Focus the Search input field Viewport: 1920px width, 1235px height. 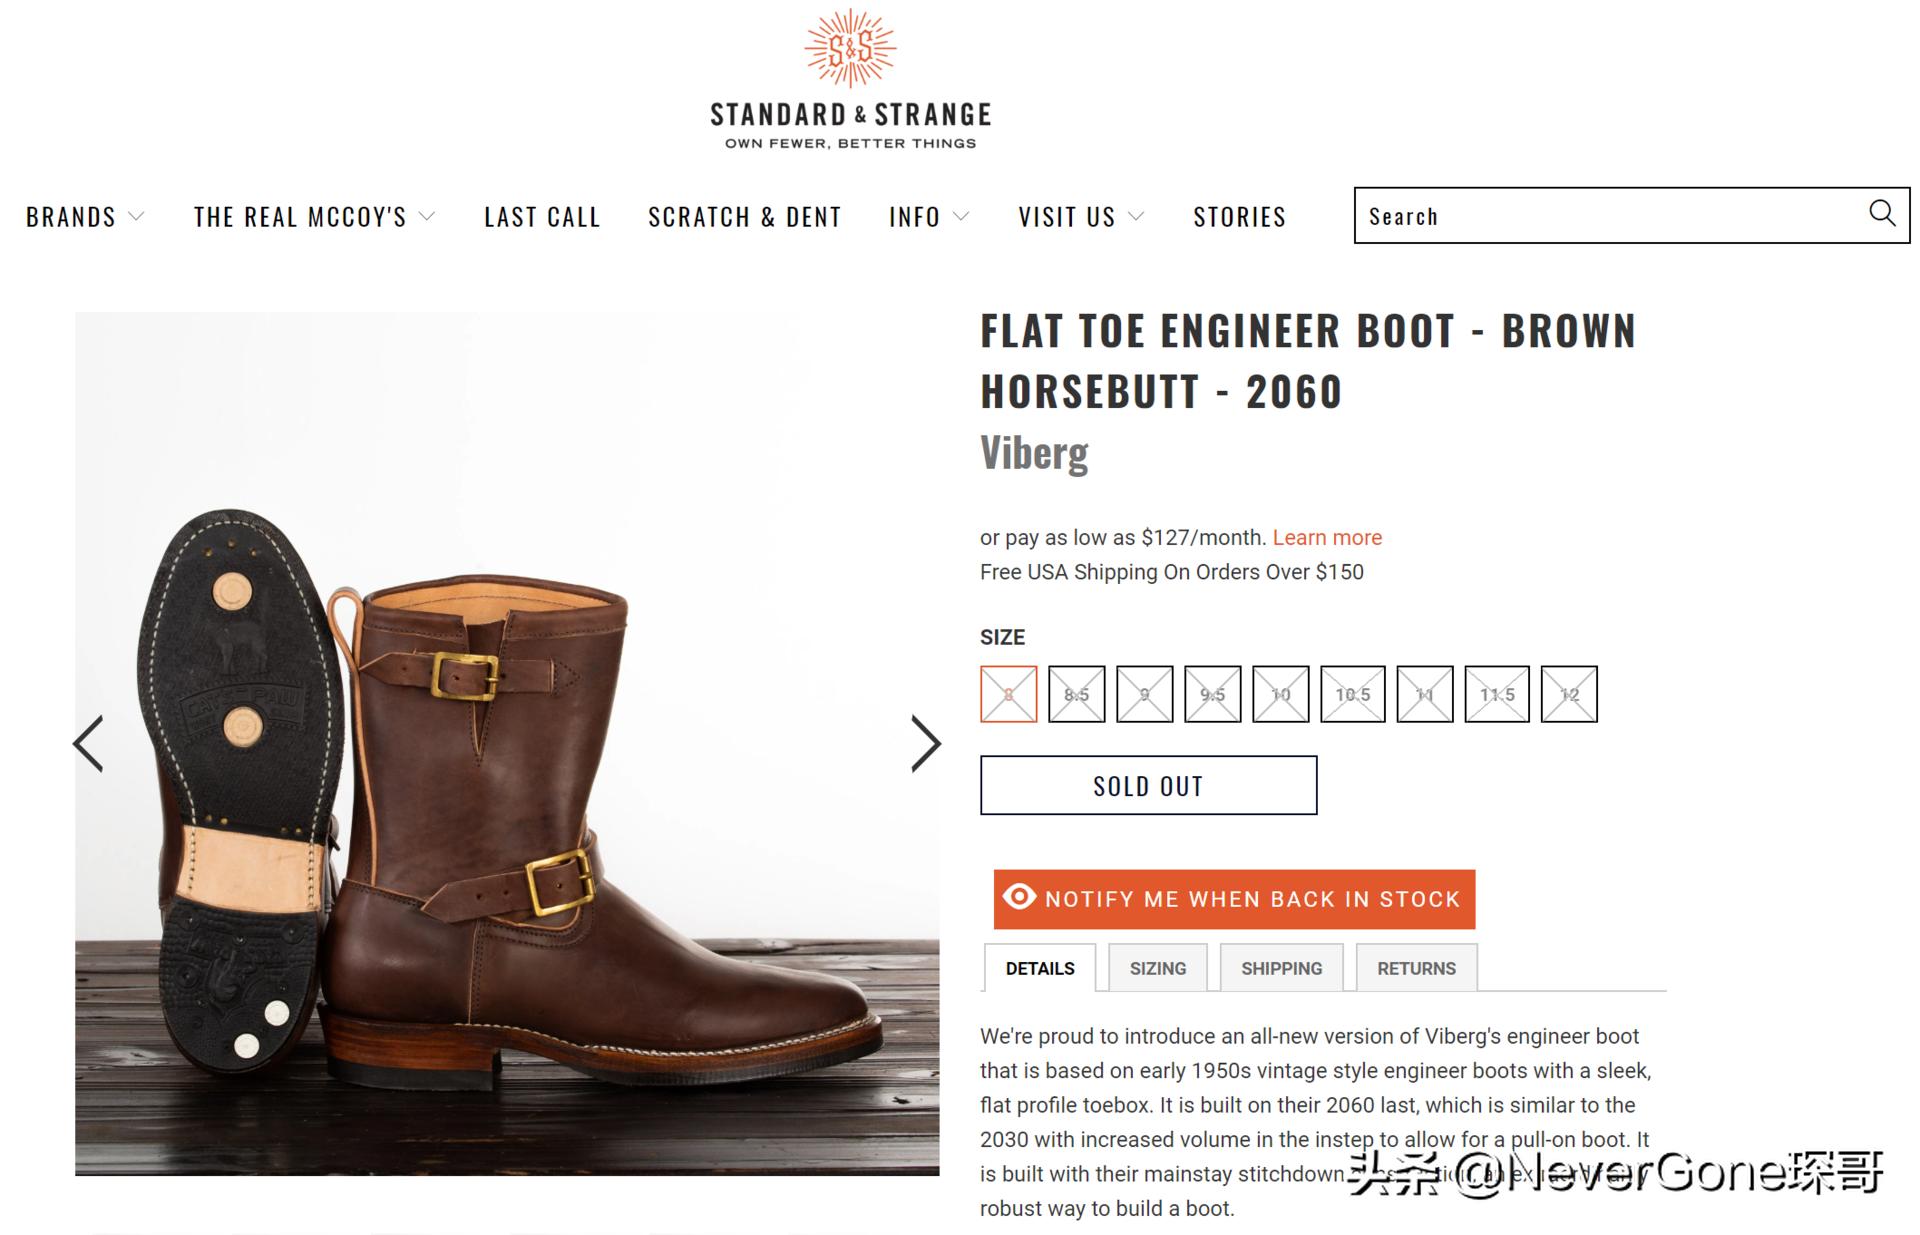[x=1610, y=215]
